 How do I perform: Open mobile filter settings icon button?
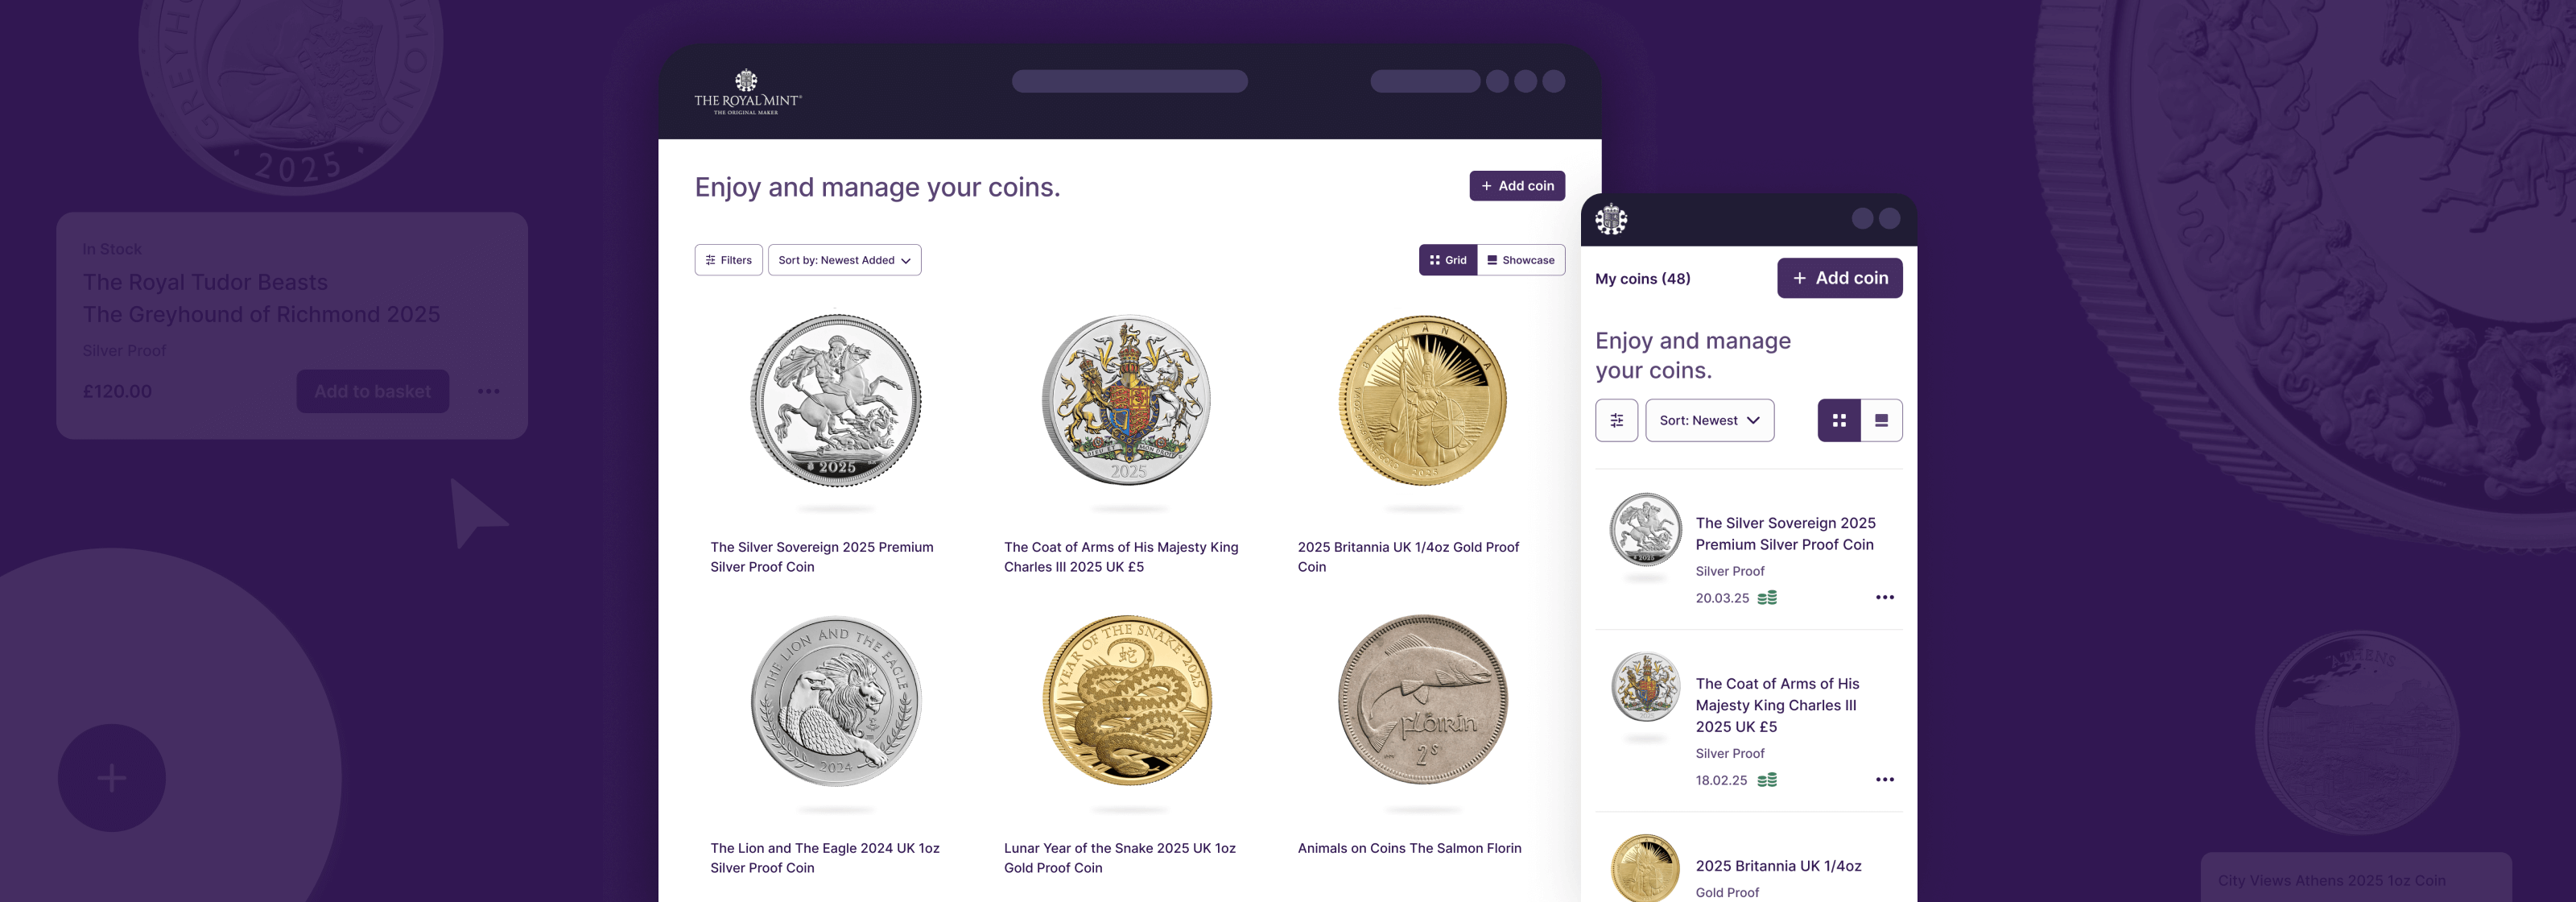(1616, 420)
